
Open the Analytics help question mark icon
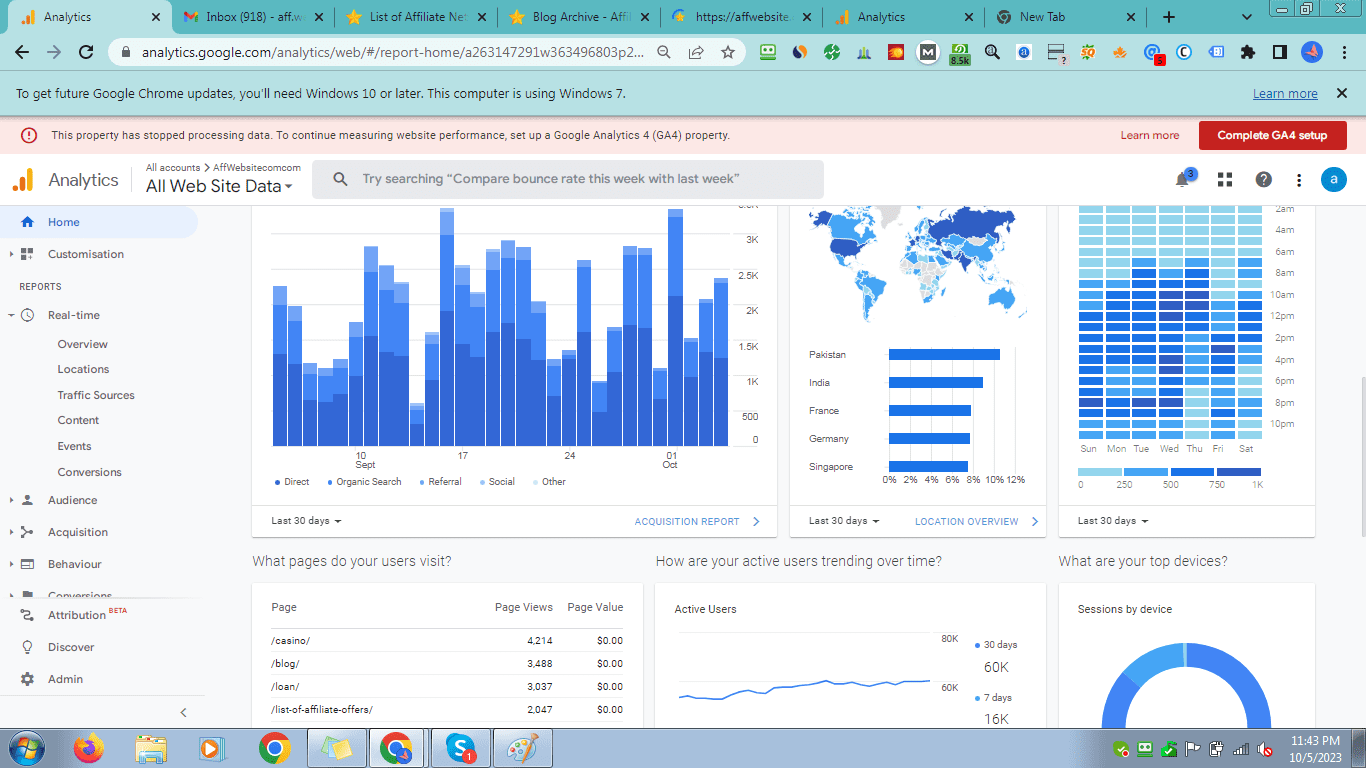[x=1264, y=180]
